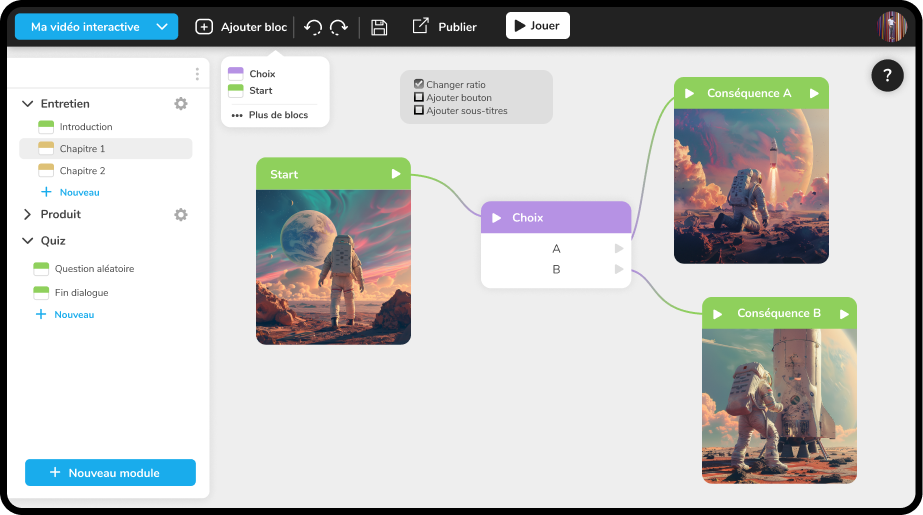Click the user avatar in top right
Image resolution: width=923 pixels, height=515 pixels.
click(892, 27)
